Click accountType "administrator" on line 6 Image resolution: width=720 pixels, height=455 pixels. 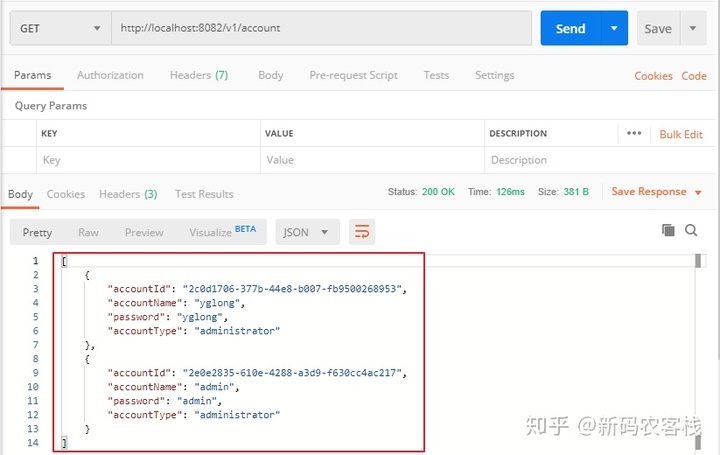[237, 331]
